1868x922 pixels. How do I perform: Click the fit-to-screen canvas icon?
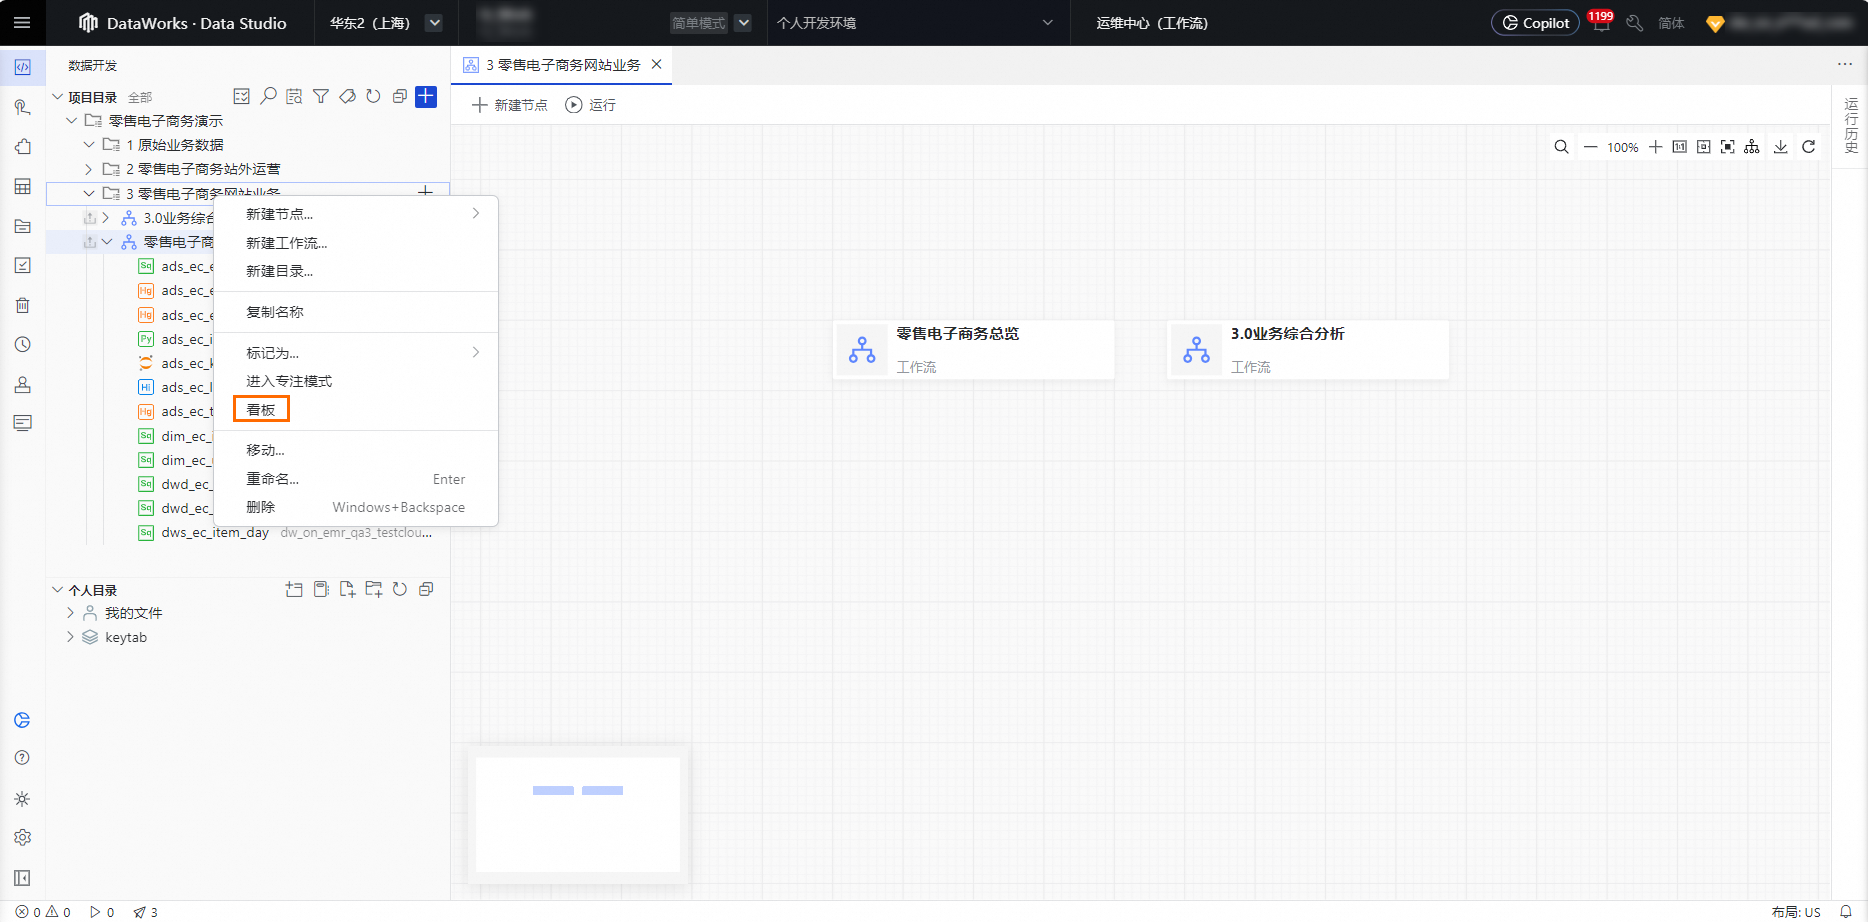tap(1703, 147)
